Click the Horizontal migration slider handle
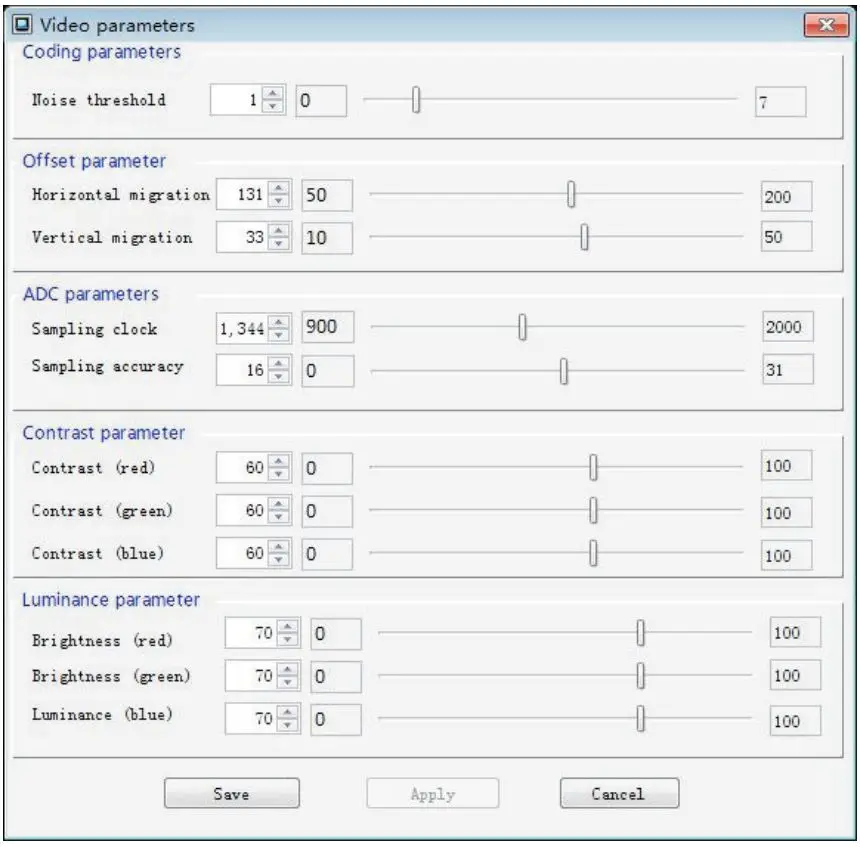The width and height of the screenshot is (860, 847). pos(570,192)
